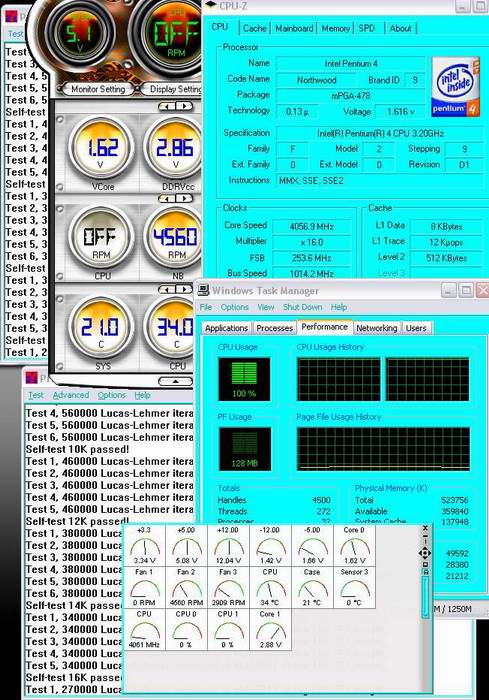
Task: Open the Mainboard tab in CPU-Z
Action: click(294, 29)
